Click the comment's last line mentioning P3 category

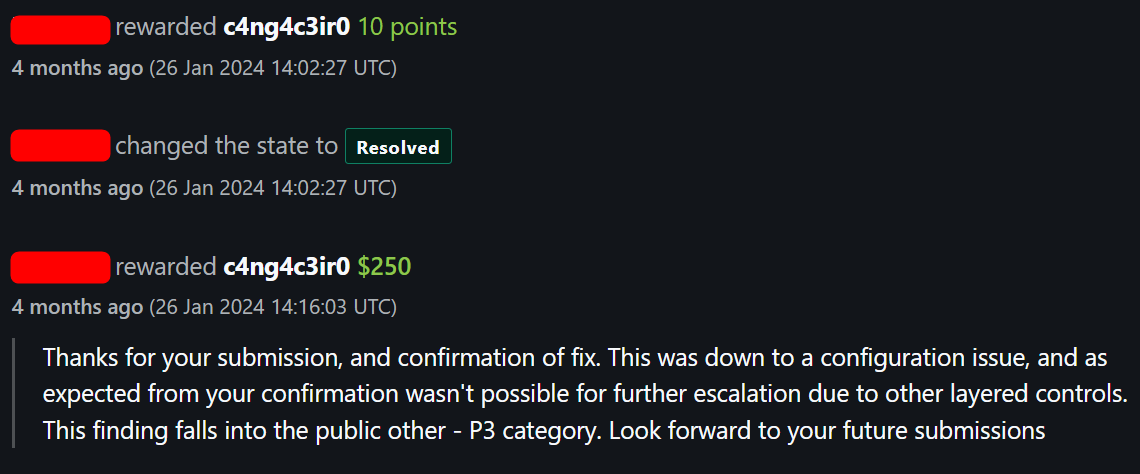543,432
